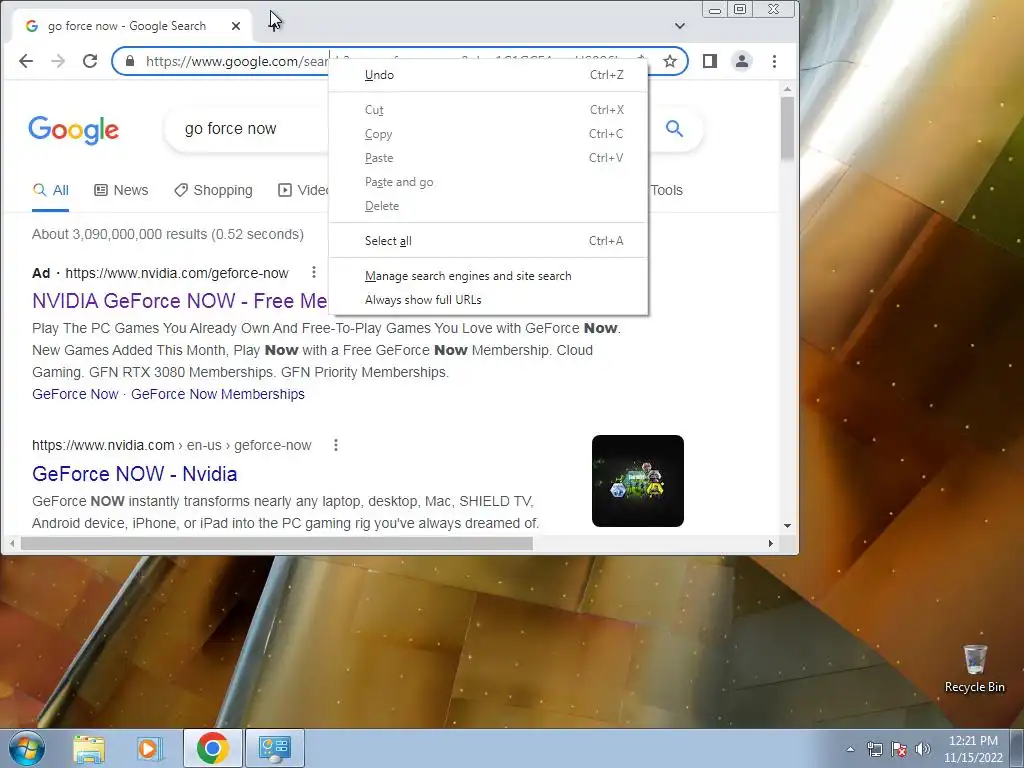Screen dimensions: 1024x768
Task: Click the www.nvidia.com/geforce-now ad URL
Action: pos(177,273)
